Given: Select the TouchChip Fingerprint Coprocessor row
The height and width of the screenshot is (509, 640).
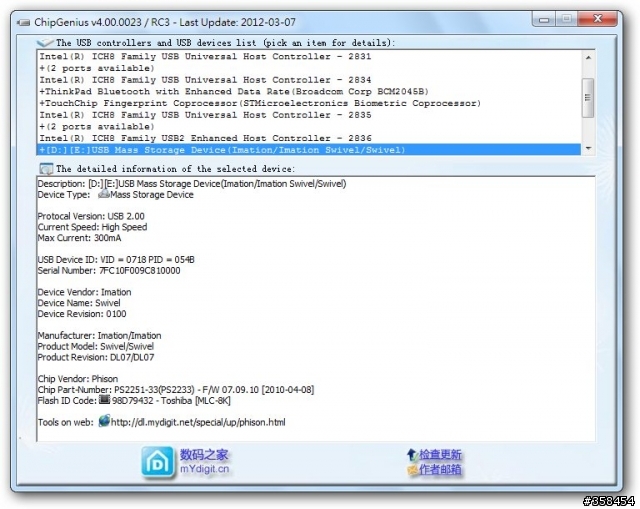Looking at the screenshot, I should coord(309,103).
